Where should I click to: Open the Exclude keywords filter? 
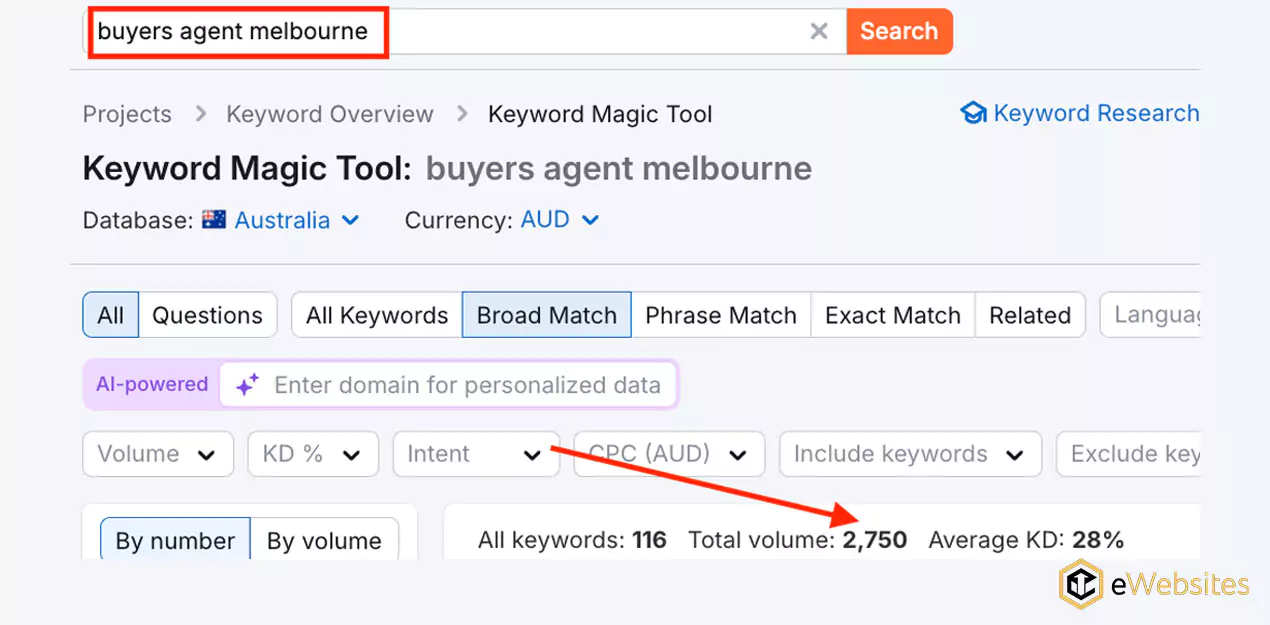click(x=1129, y=454)
